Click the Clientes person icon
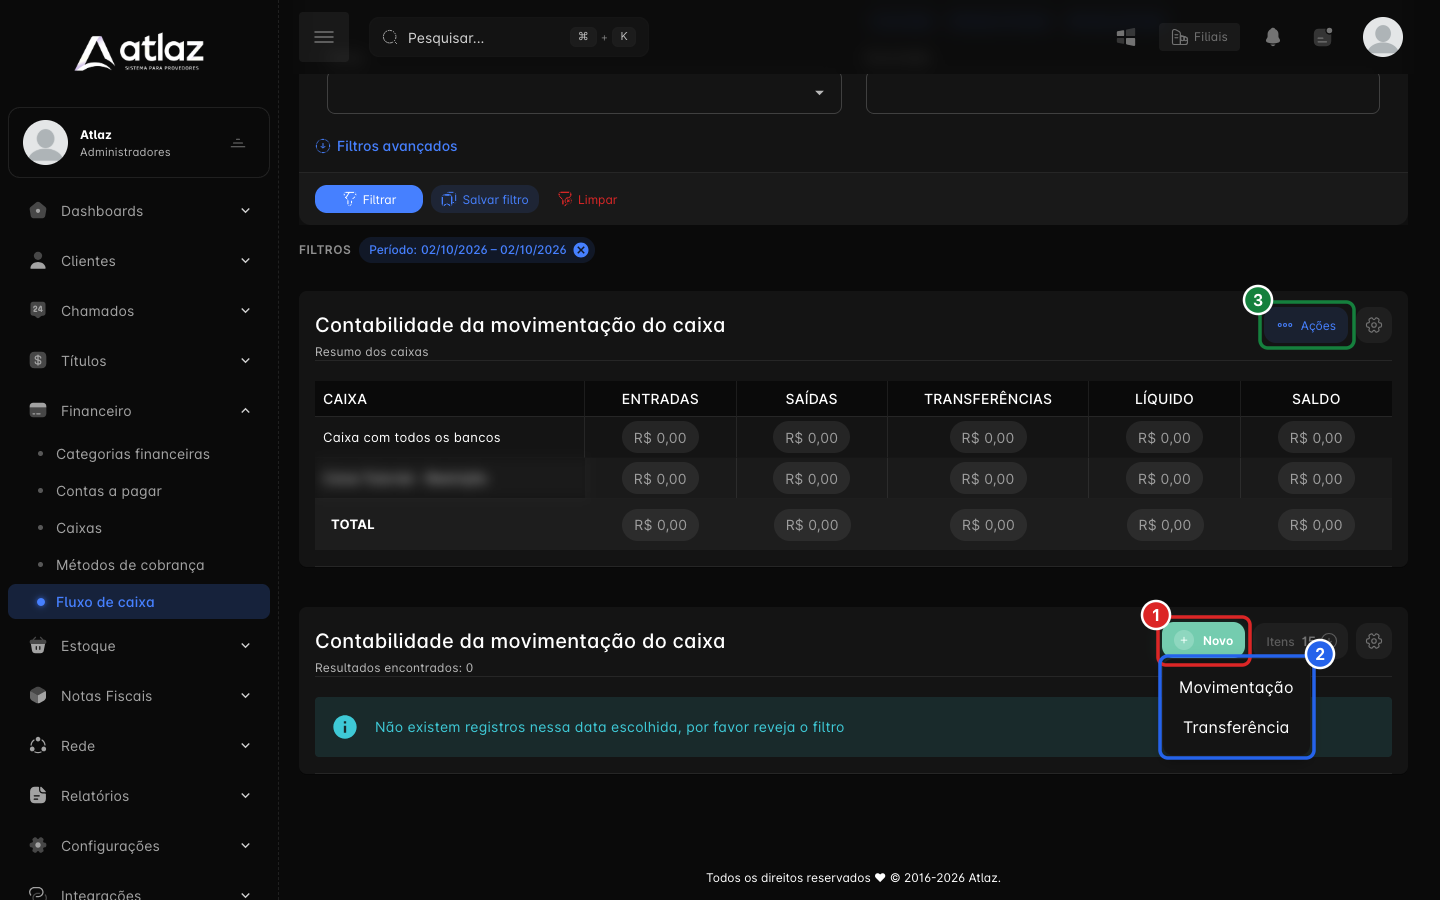The height and width of the screenshot is (900, 1440). pos(38,261)
